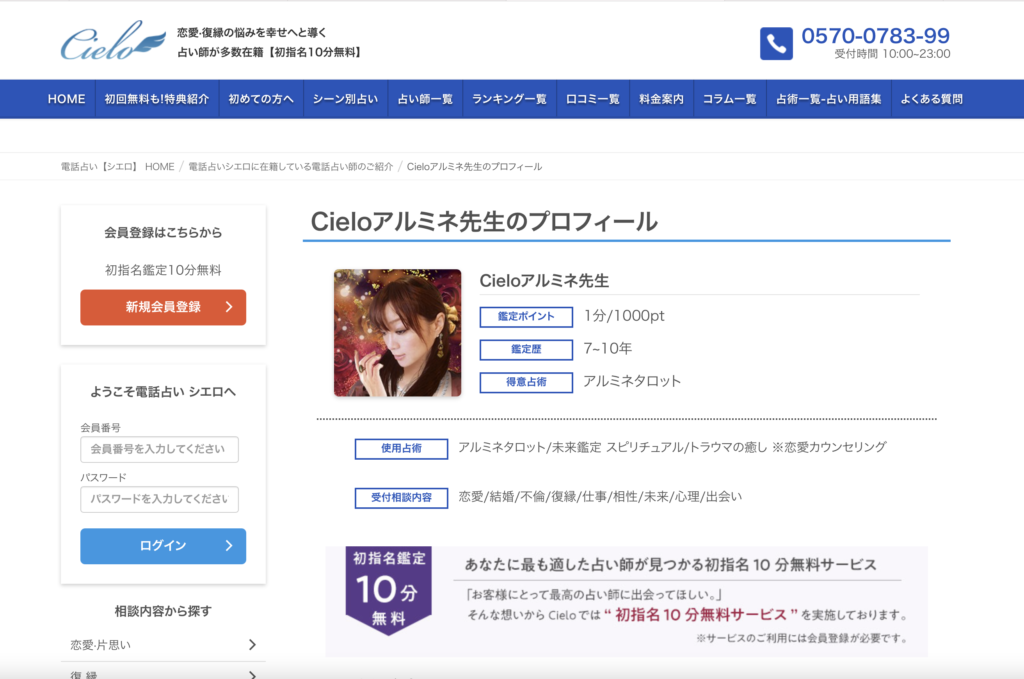This screenshot has width=1024, height=679.
Task: Click the blue phone icon
Action: click(x=776, y=44)
